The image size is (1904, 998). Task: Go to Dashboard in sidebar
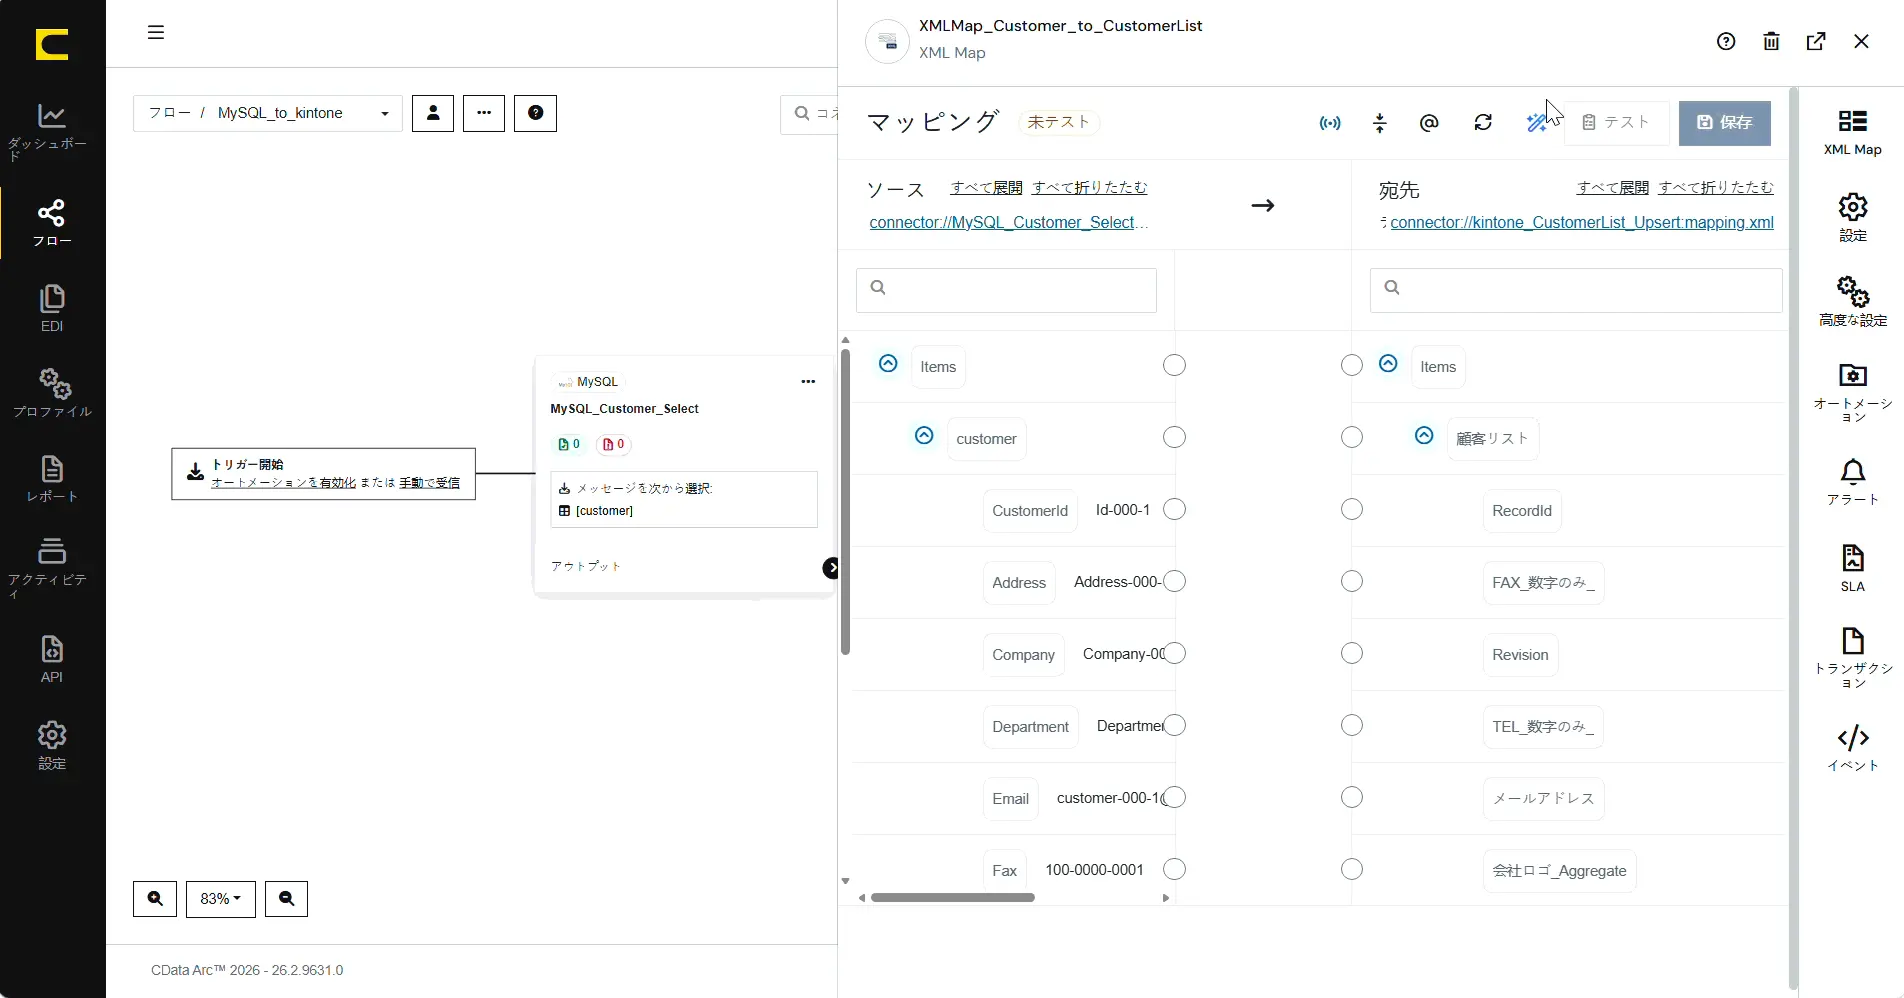click(x=52, y=132)
